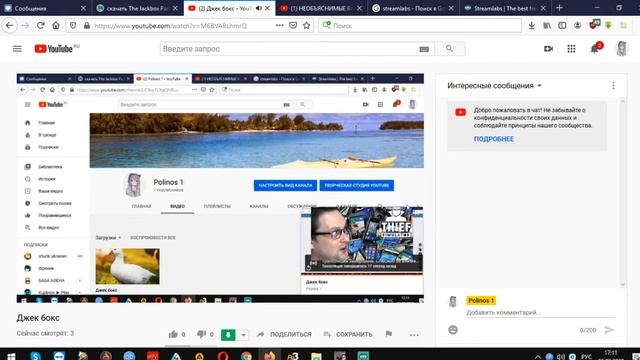The height and width of the screenshot is (360, 640).
Task: Open Firefox account icon in toolbar
Action: click(578, 25)
